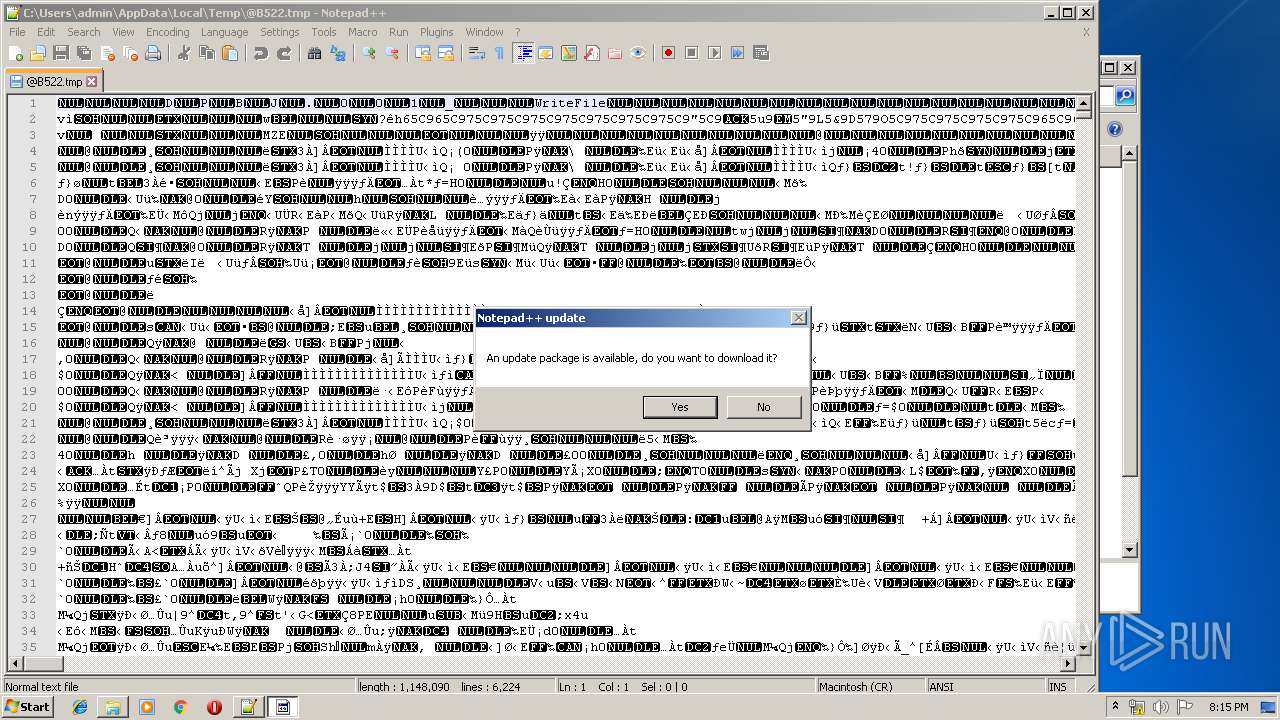Stop macro recording square icon

[691, 53]
